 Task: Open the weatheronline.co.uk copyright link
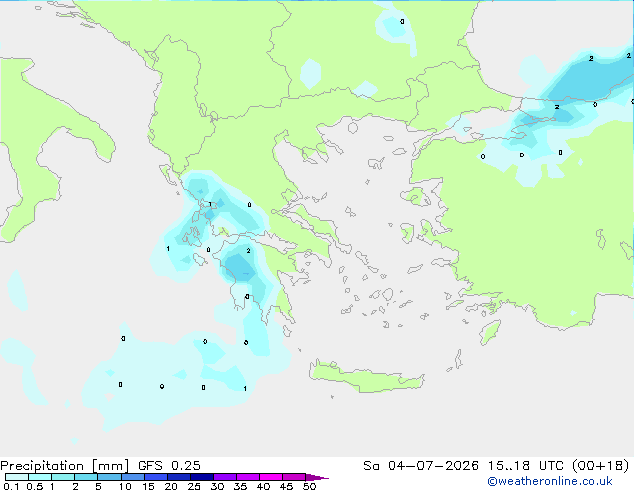(550, 481)
